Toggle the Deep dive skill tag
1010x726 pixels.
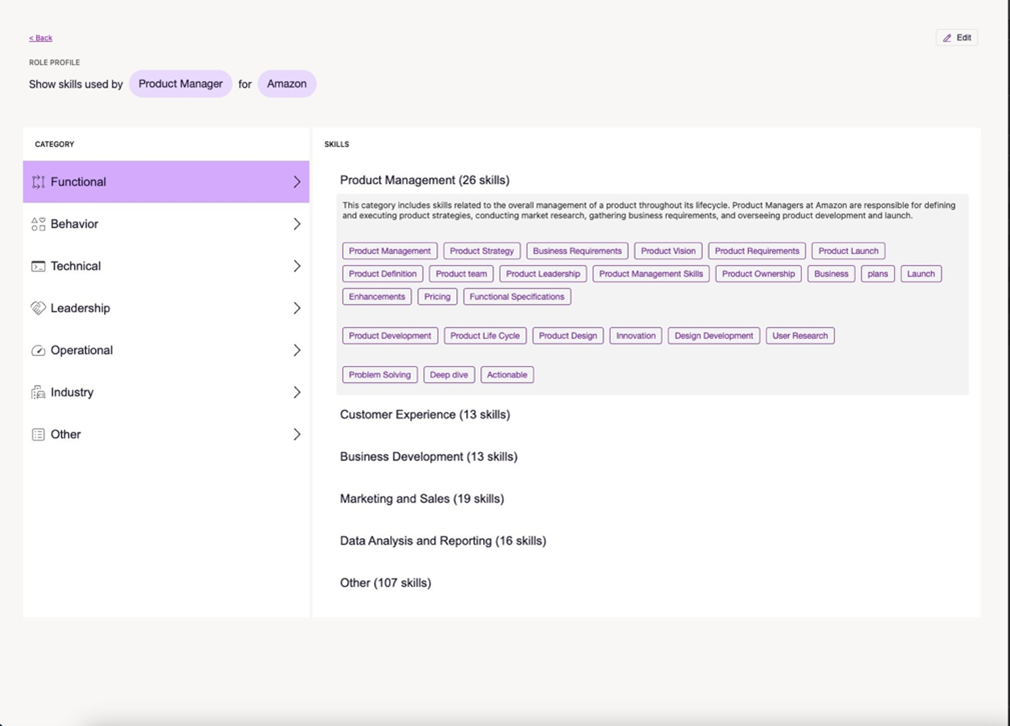pos(448,374)
